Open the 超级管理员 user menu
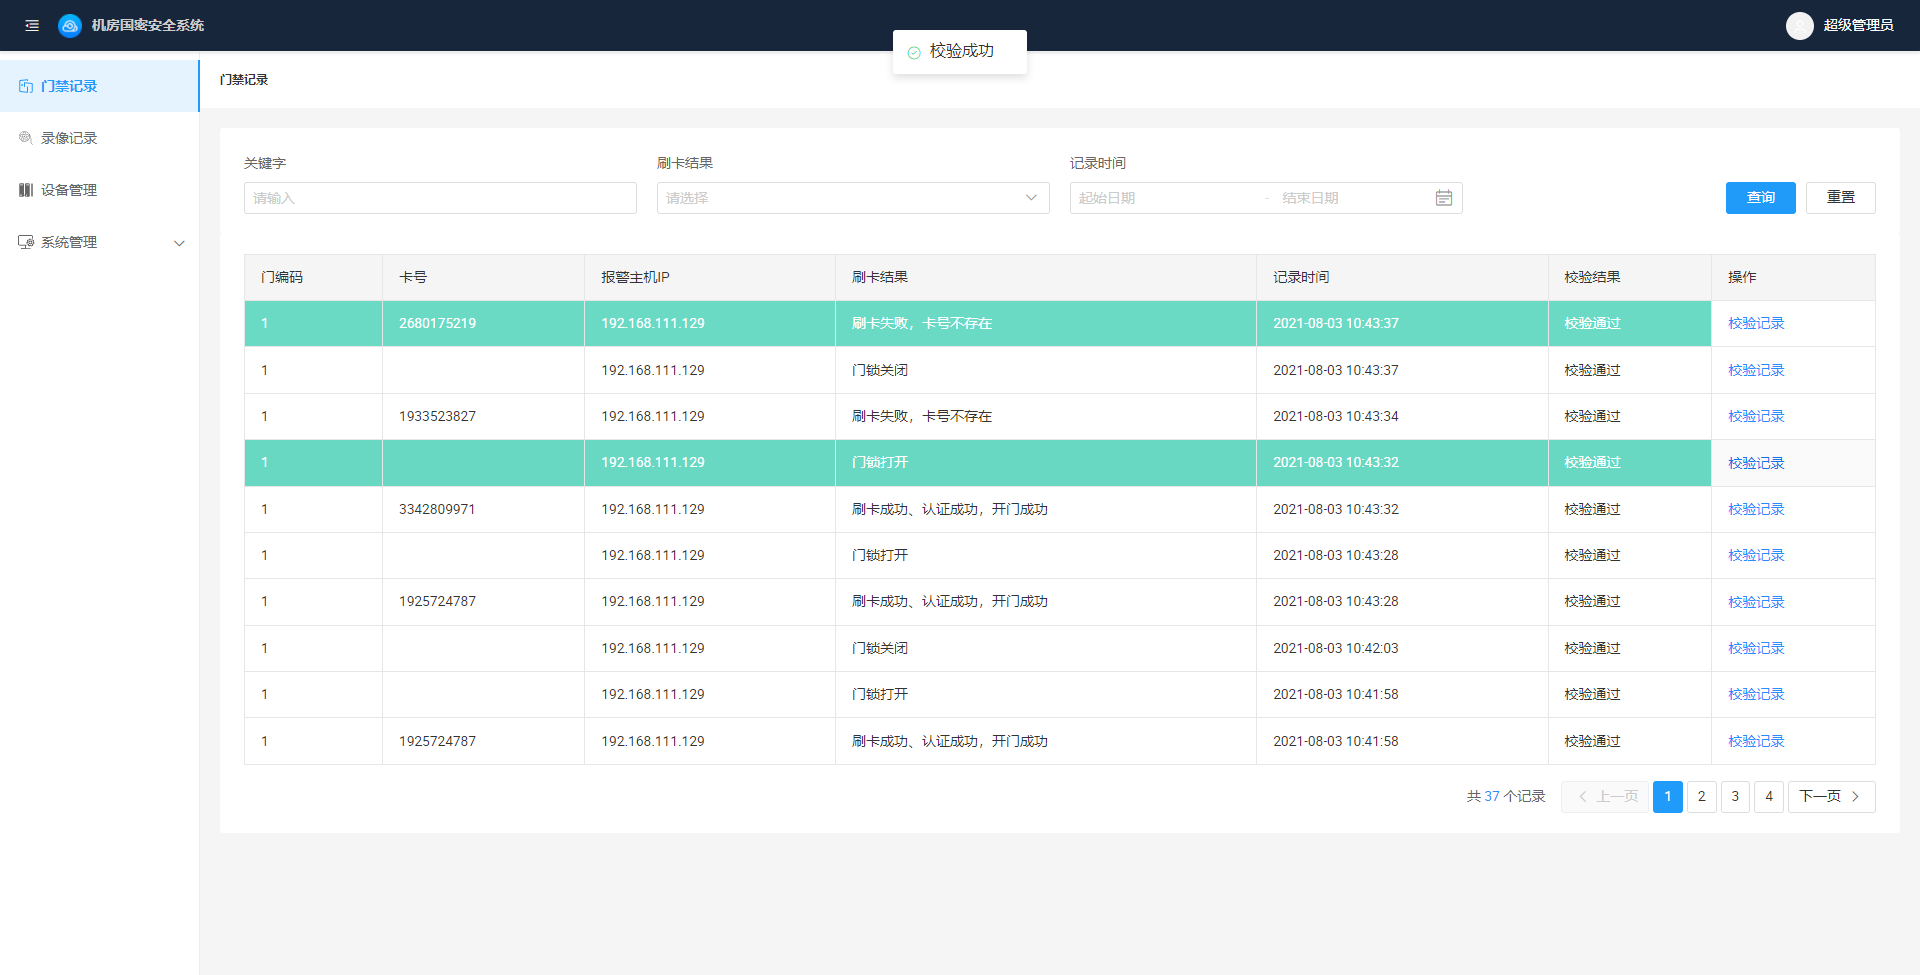This screenshot has height=975, width=1920. (1857, 26)
